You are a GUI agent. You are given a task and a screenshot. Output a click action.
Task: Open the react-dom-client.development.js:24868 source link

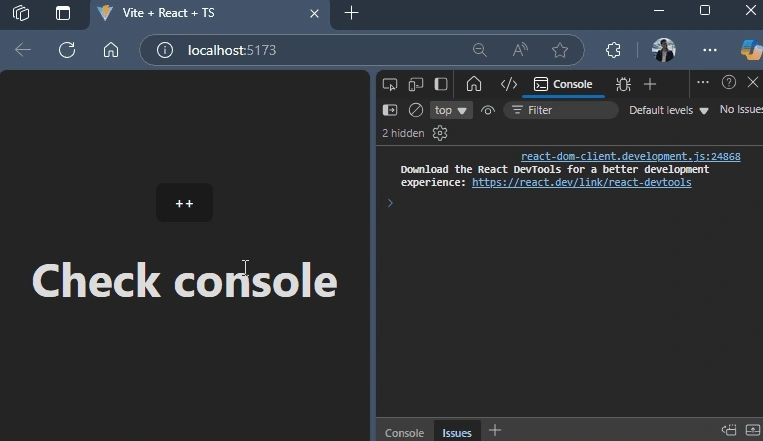[631, 156]
